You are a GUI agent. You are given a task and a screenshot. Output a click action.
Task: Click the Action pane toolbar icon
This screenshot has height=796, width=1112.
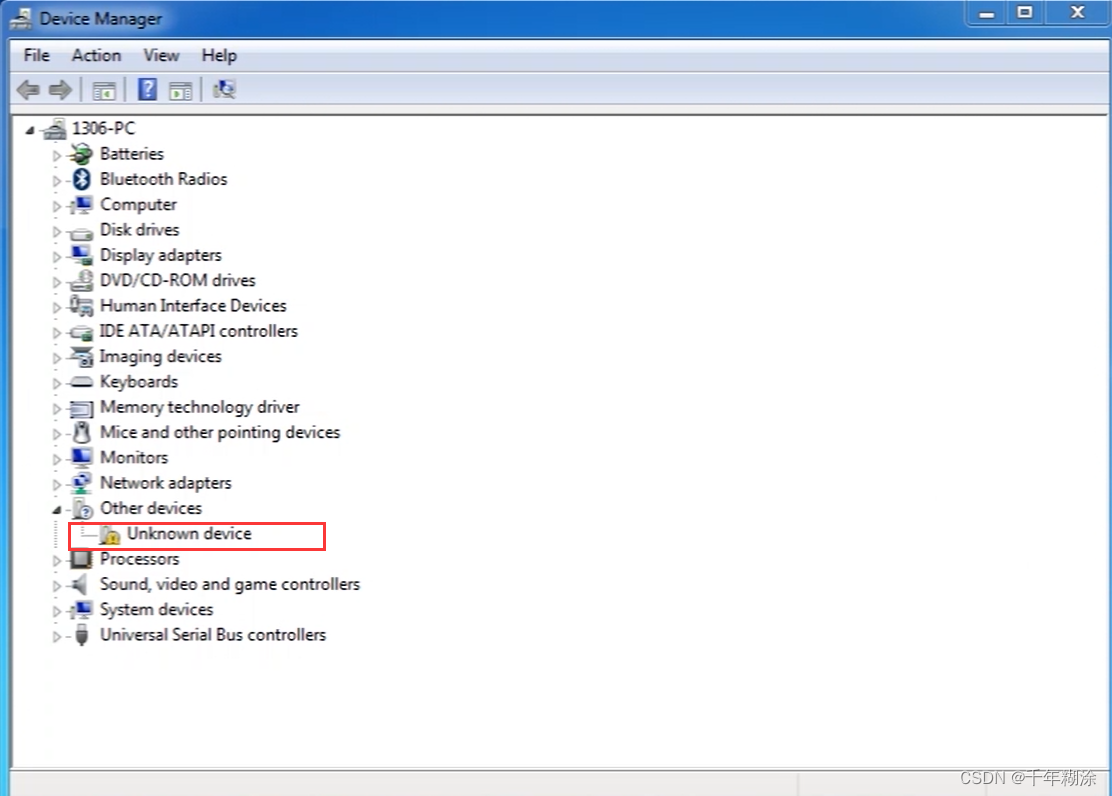tap(180, 90)
